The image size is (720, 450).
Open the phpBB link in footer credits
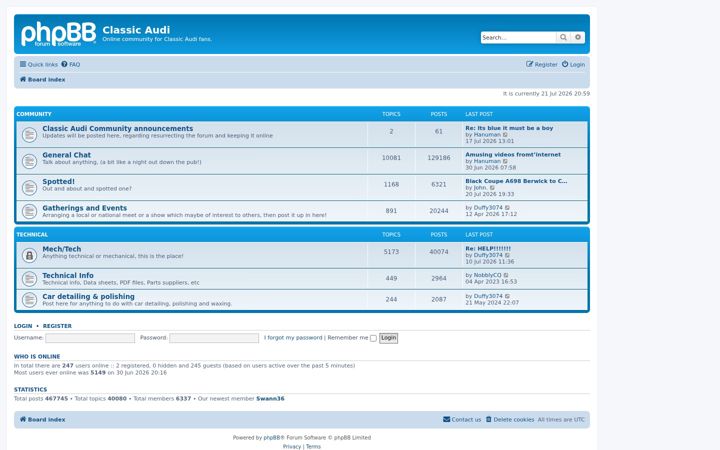(x=271, y=438)
